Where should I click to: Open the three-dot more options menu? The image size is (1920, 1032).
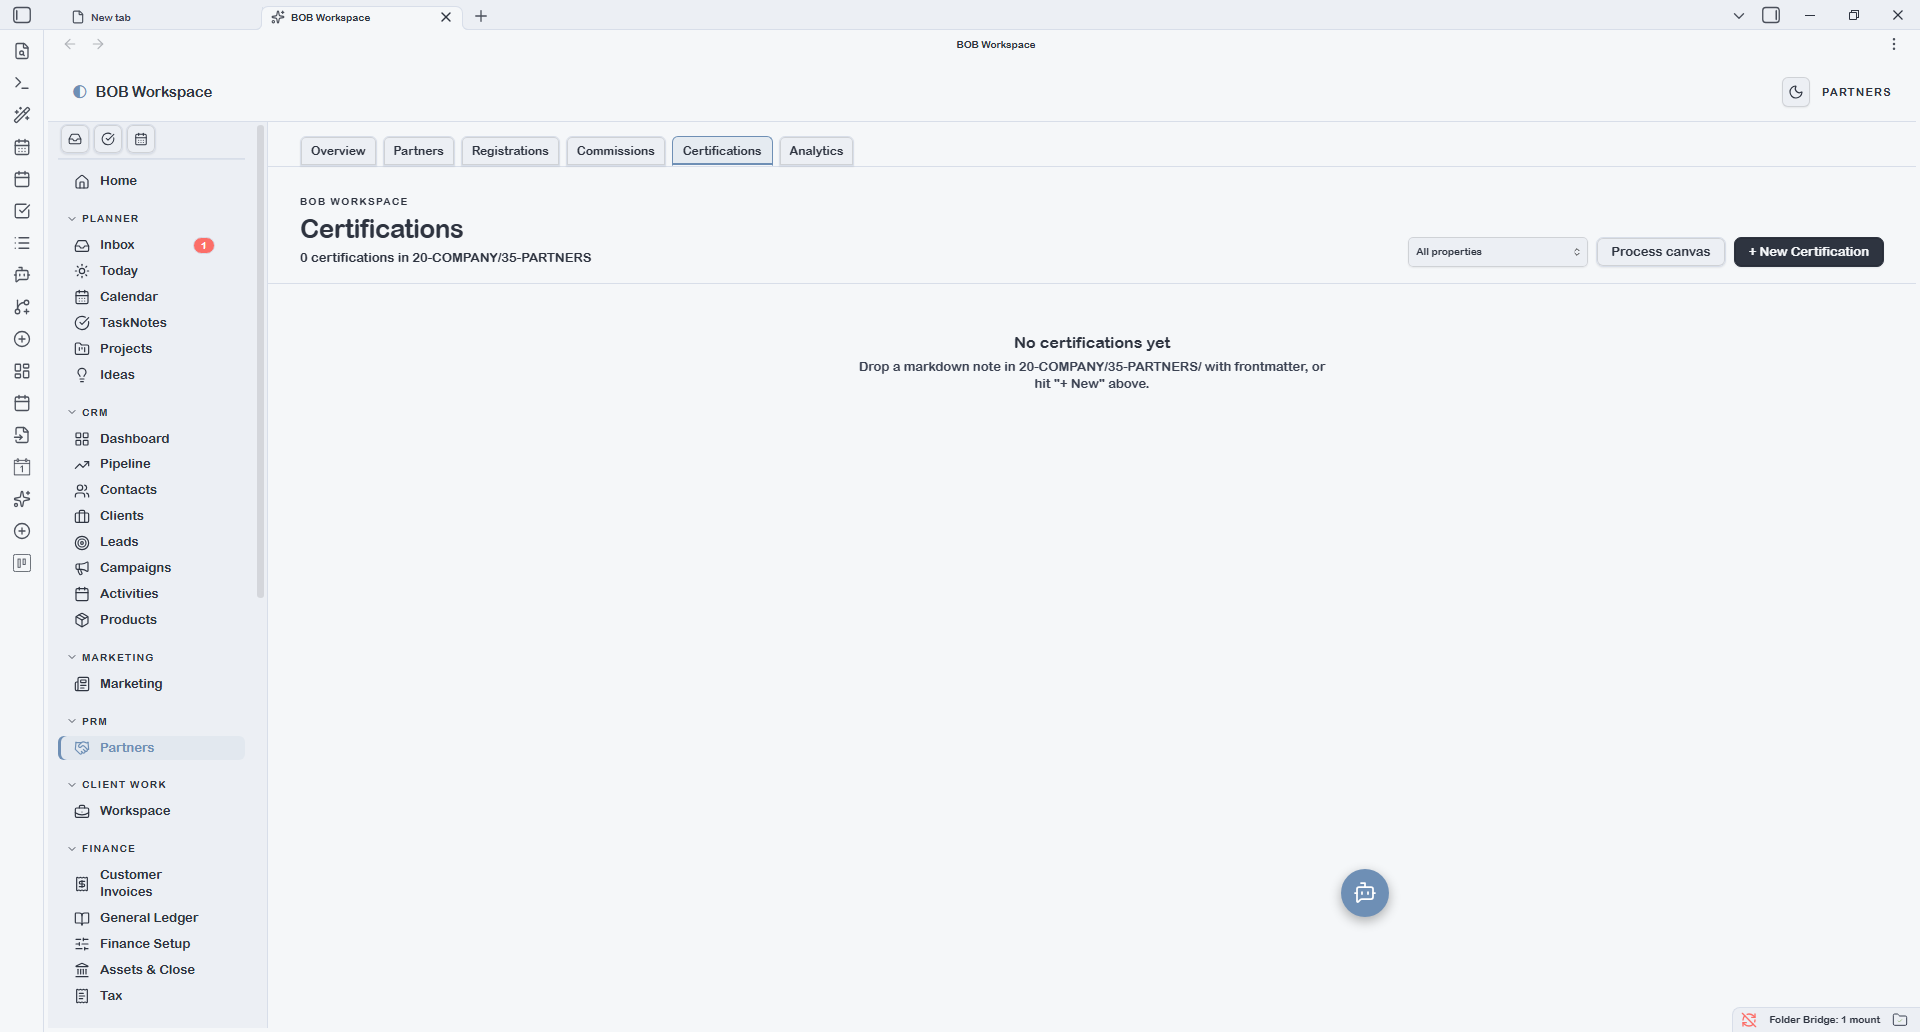click(1894, 44)
